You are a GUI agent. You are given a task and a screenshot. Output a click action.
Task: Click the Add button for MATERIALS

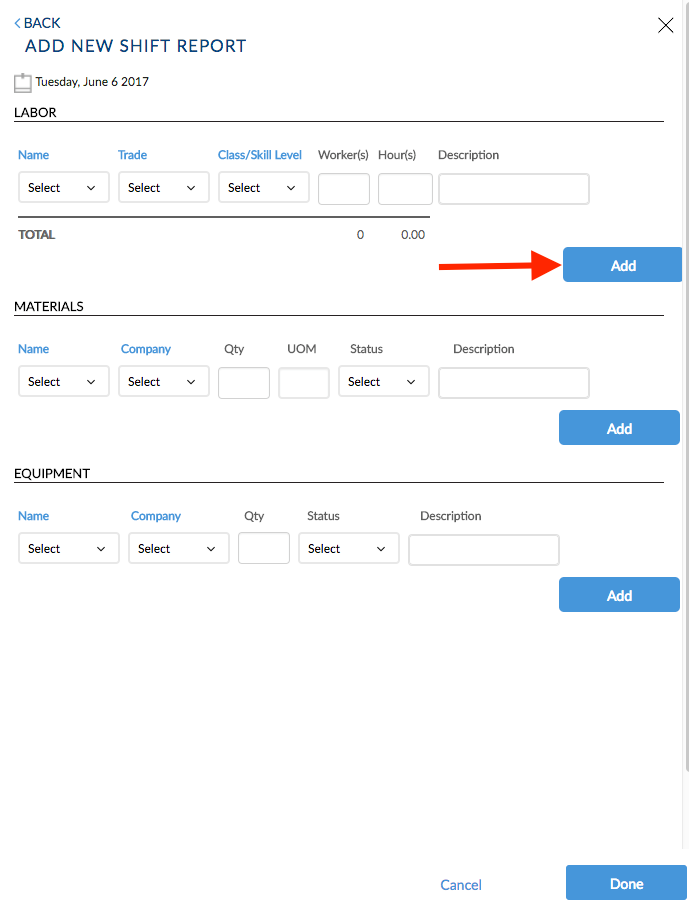(x=619, y=427)
